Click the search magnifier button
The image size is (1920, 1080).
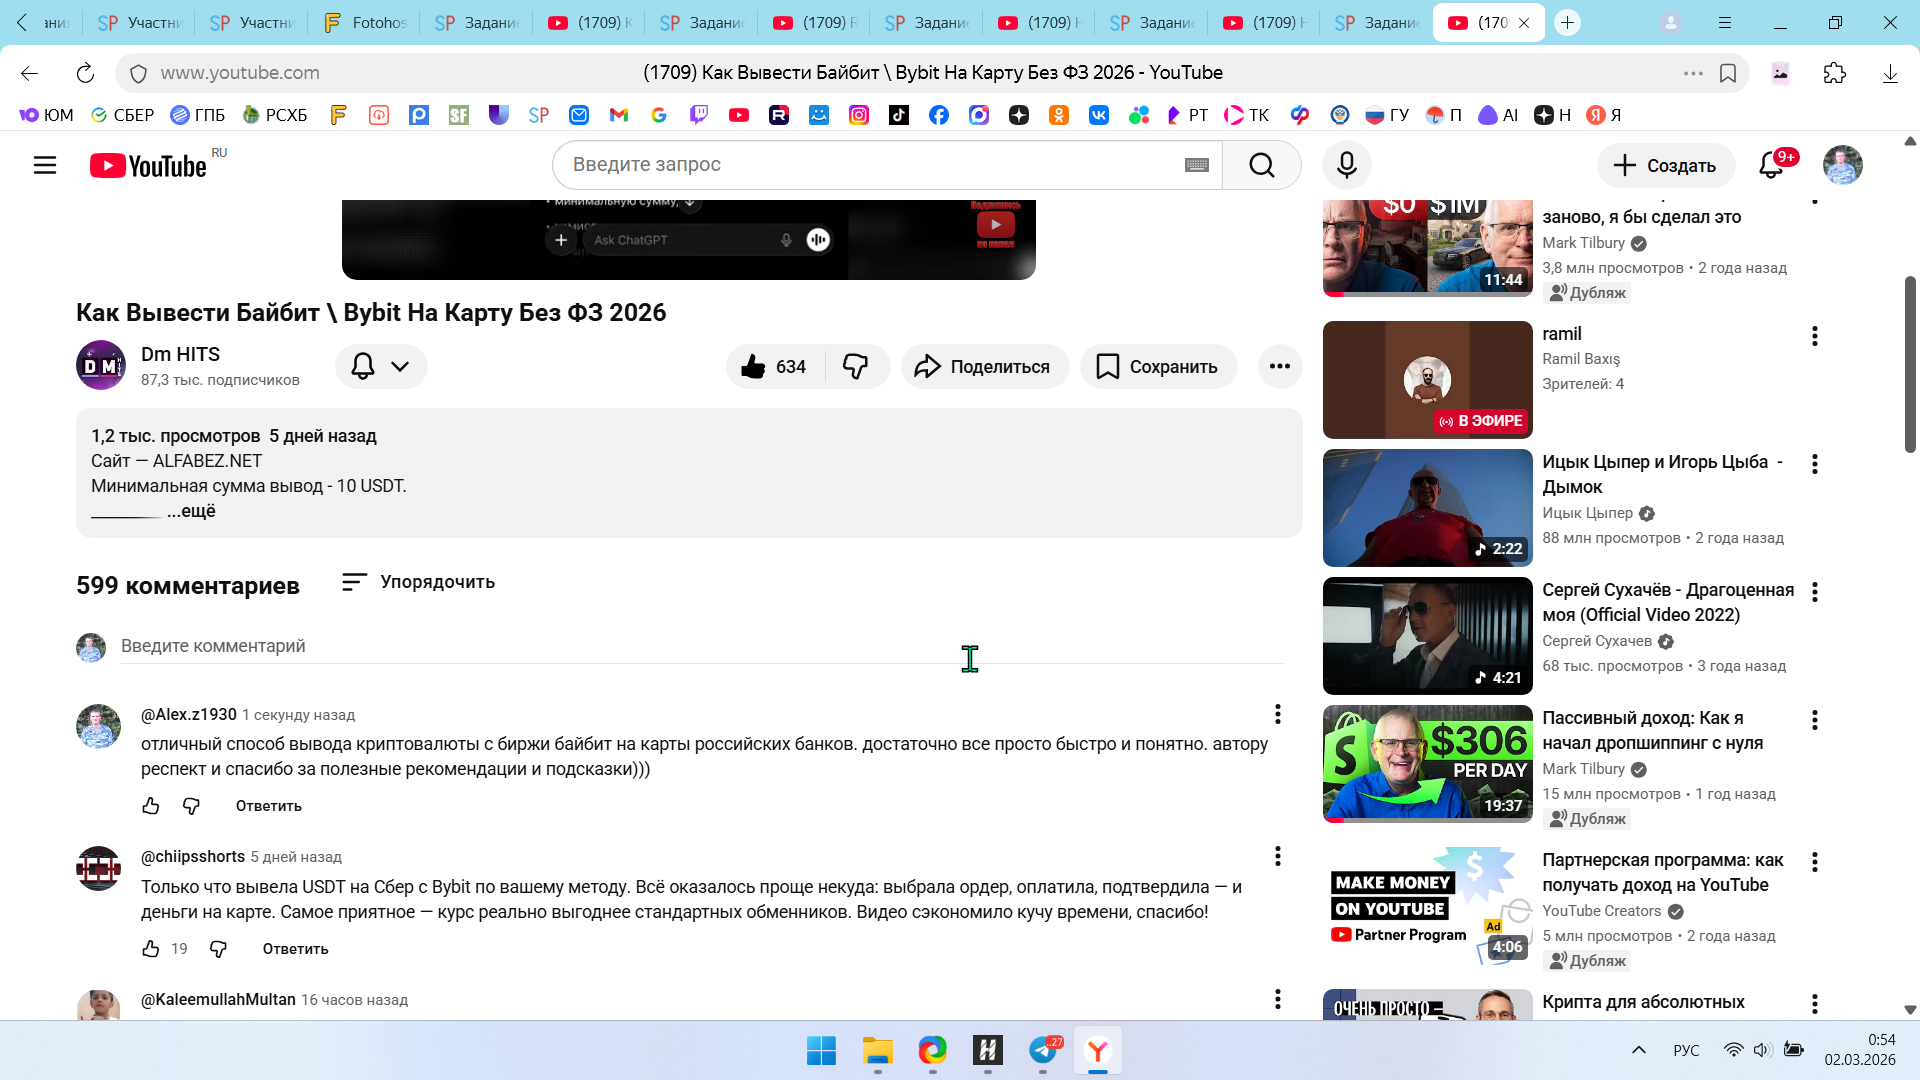[1261, 165]
